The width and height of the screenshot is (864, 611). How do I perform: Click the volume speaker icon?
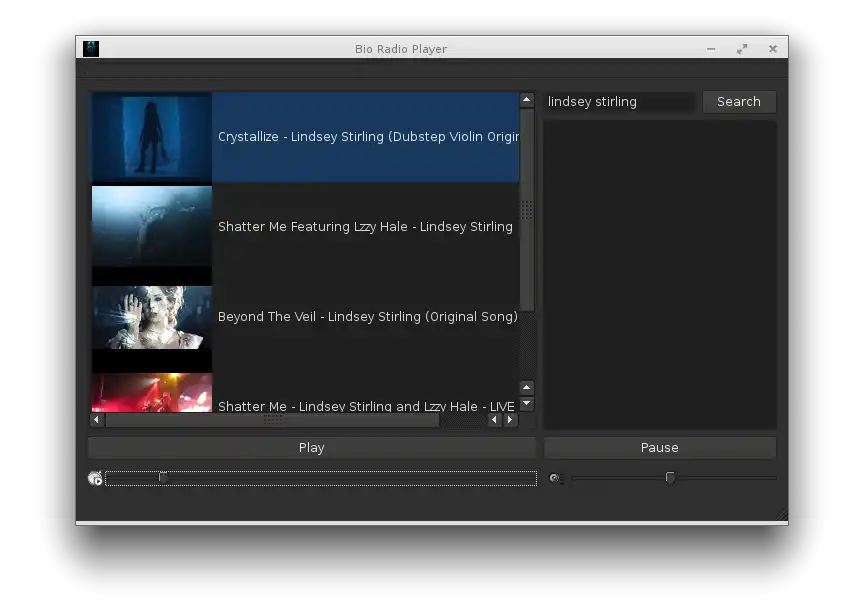point(555,478)
